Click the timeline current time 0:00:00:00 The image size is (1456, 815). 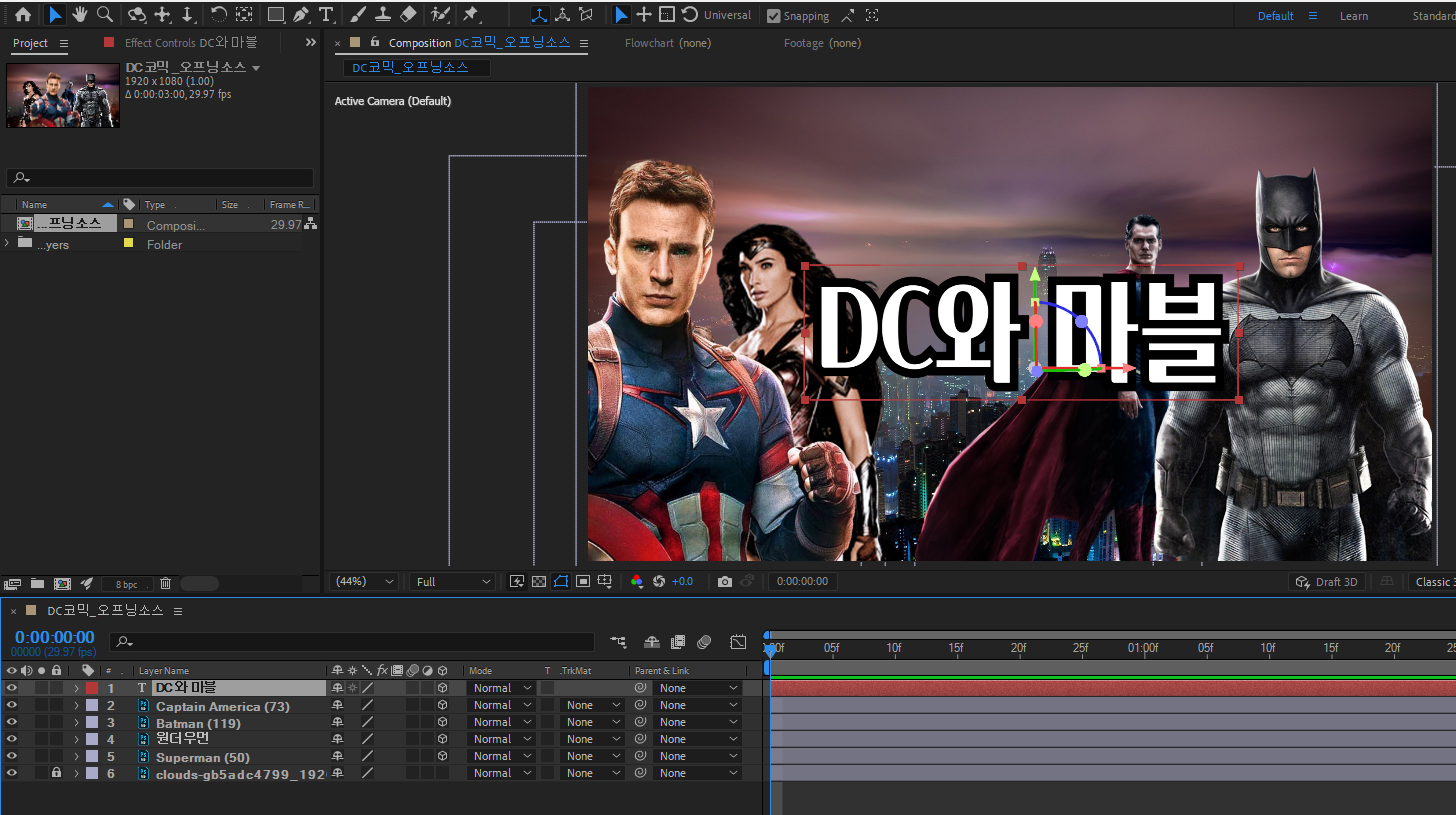click(55, 637)
